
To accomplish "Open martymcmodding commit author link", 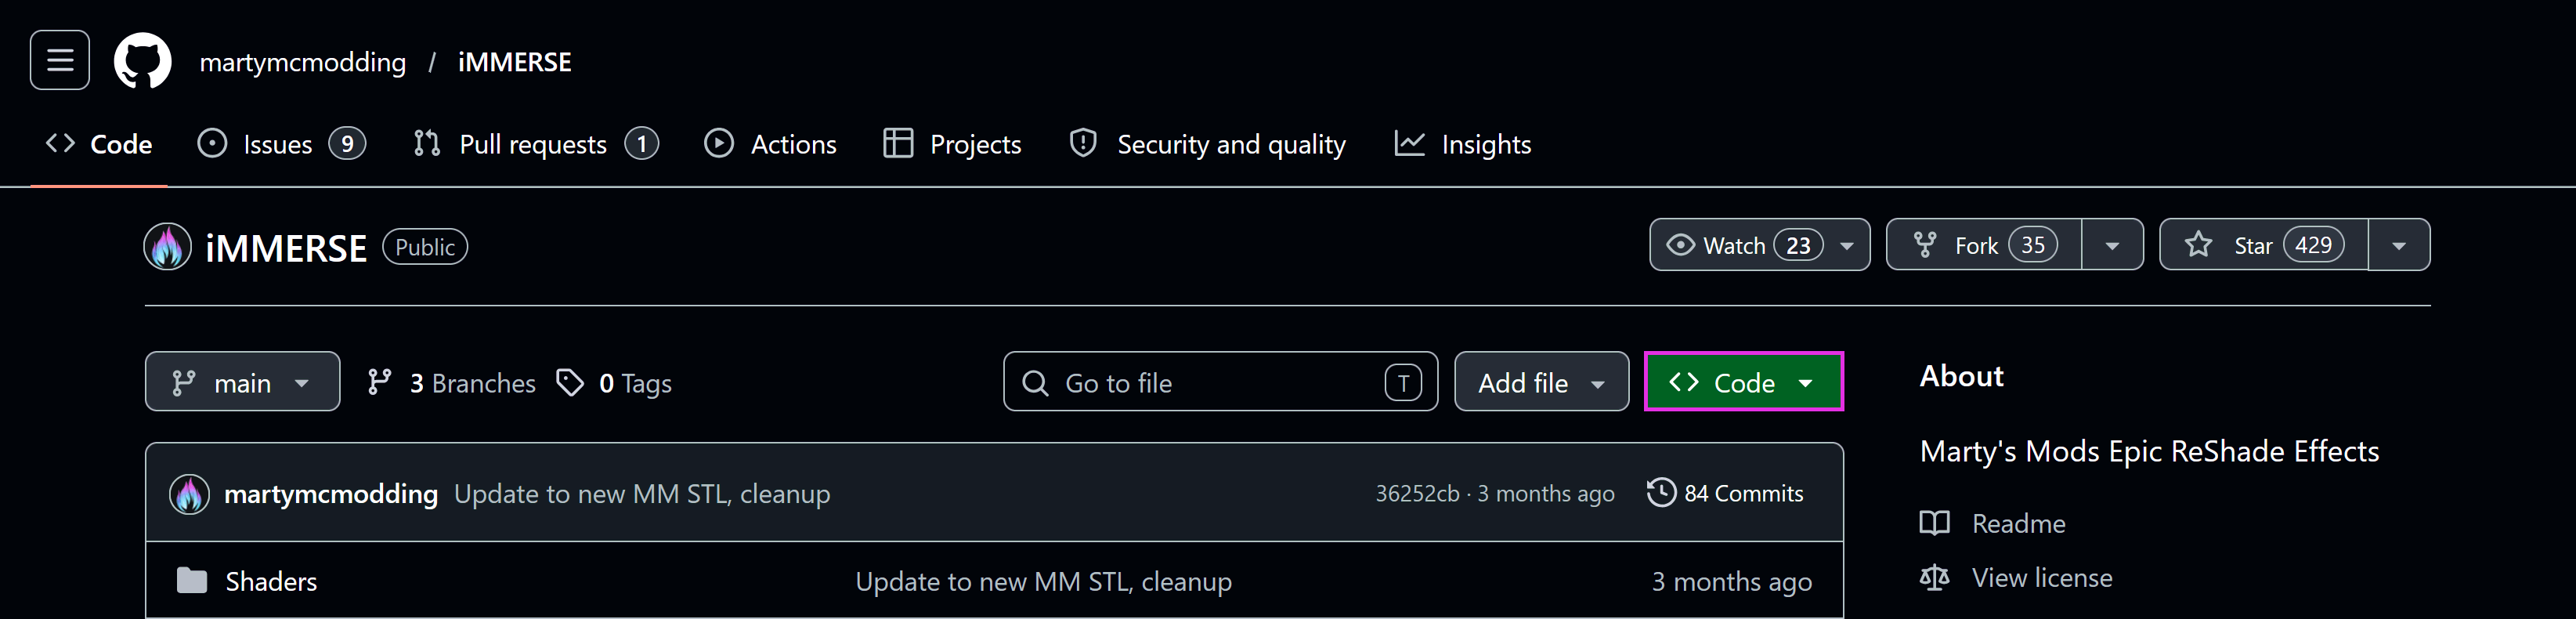I will click(x=331, y=494).
